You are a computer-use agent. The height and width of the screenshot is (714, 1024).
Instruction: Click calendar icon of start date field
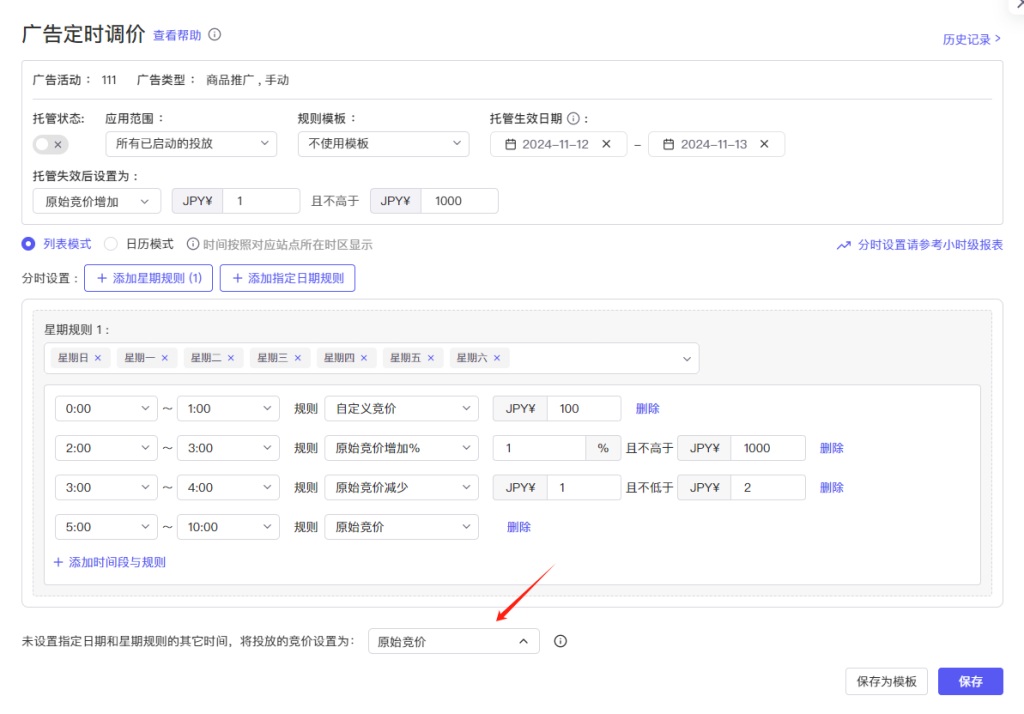pos(511,144)
